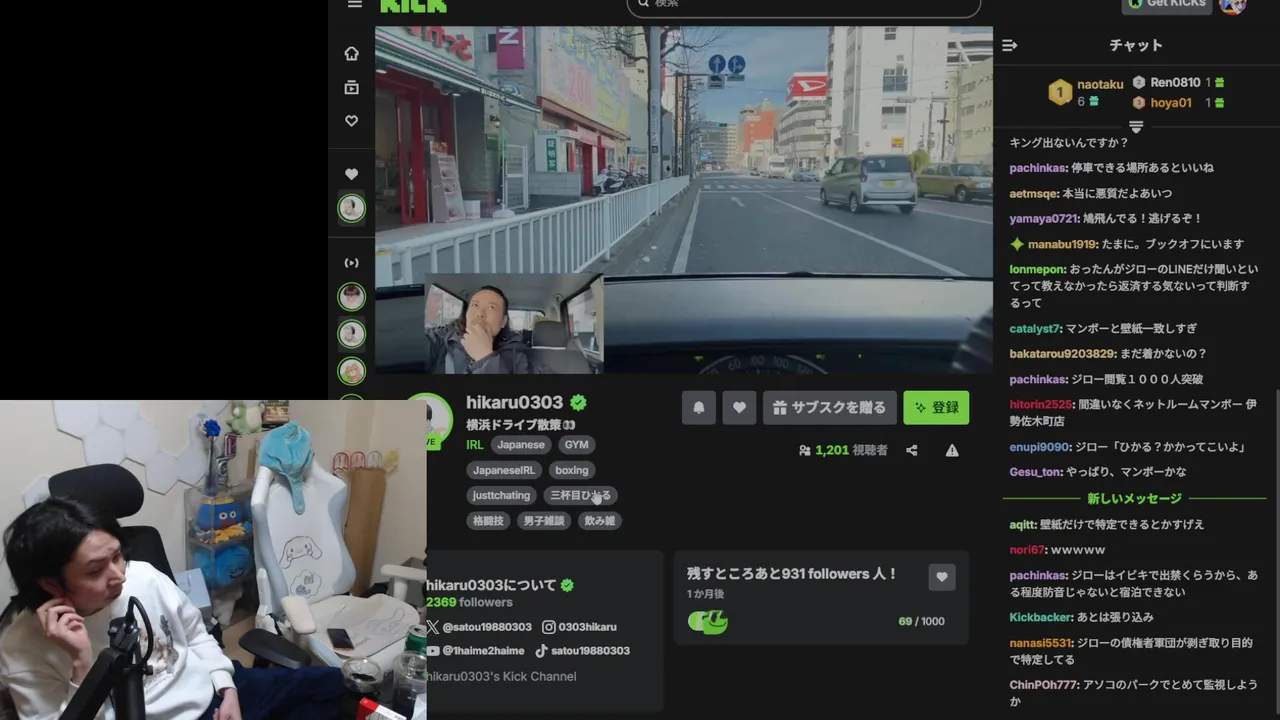Select the 格闘技 tag

[x=488, y=521]
